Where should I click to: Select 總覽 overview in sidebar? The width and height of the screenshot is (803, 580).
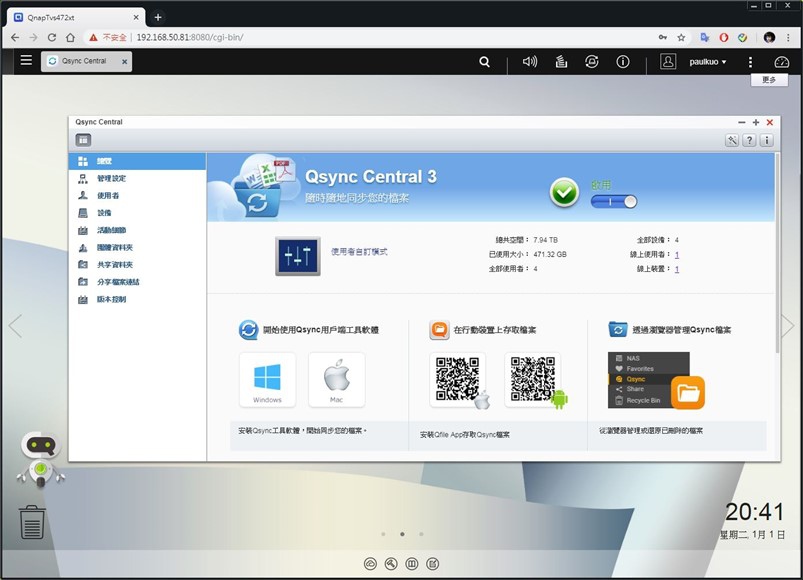pyautogui.click(x=137, y=161)
